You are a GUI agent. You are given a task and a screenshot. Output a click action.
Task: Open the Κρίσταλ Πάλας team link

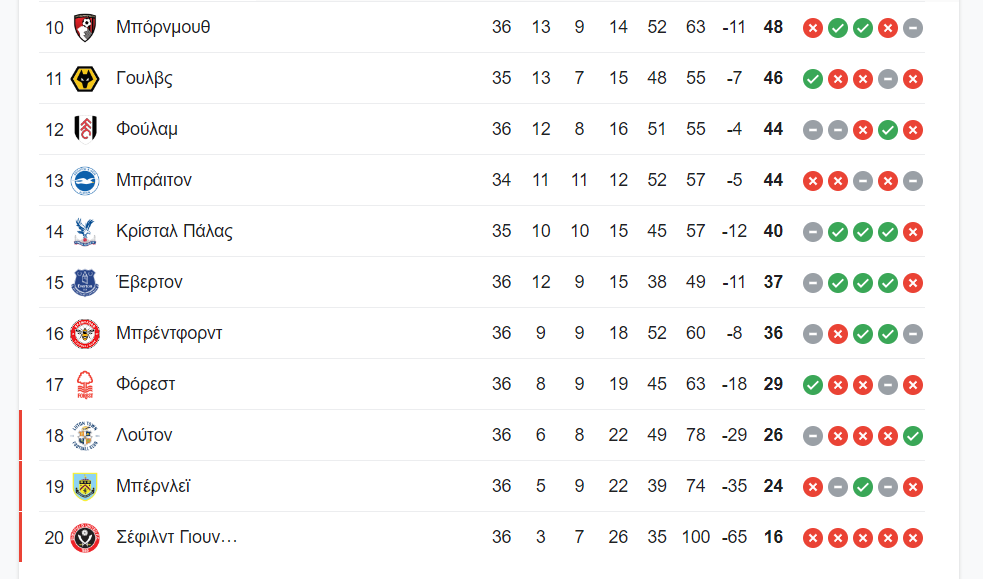(x=174, y=232)
